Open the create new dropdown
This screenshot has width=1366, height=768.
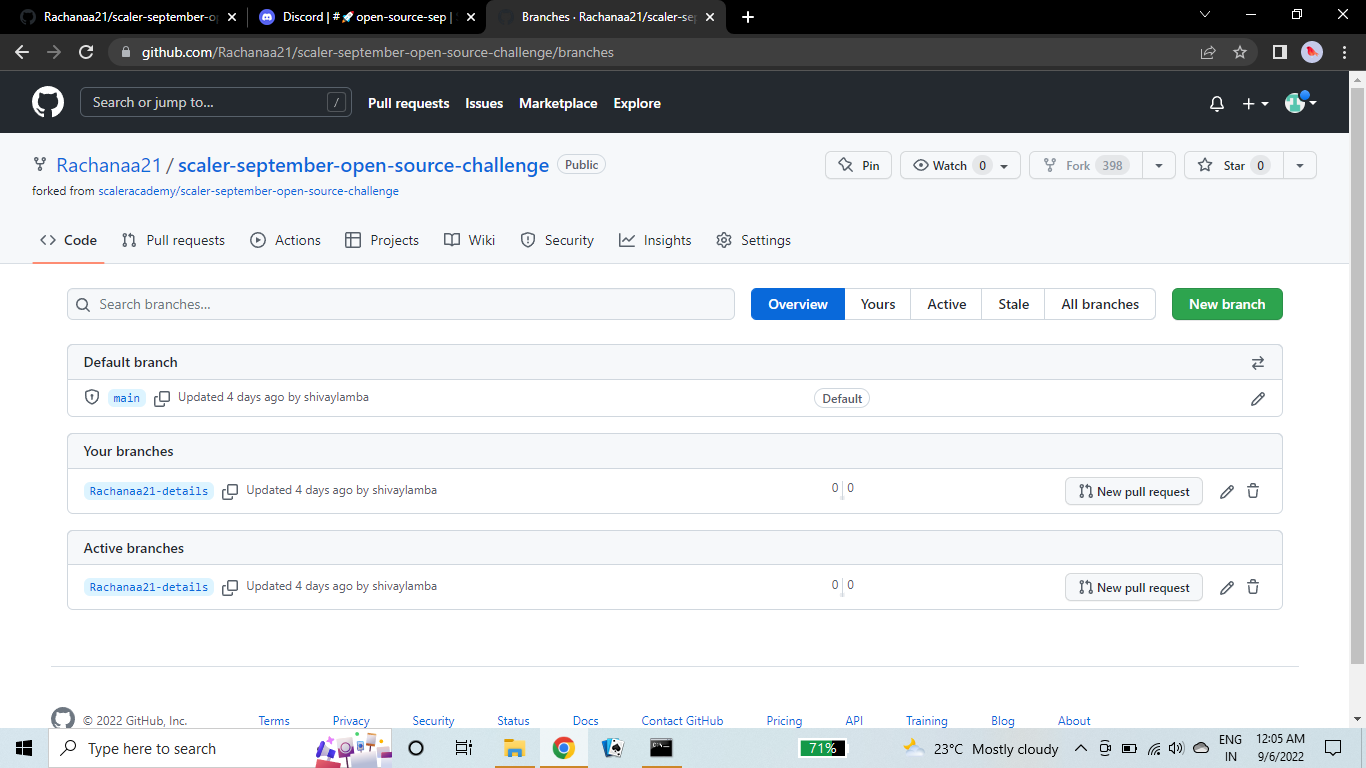click(1255, 103)
